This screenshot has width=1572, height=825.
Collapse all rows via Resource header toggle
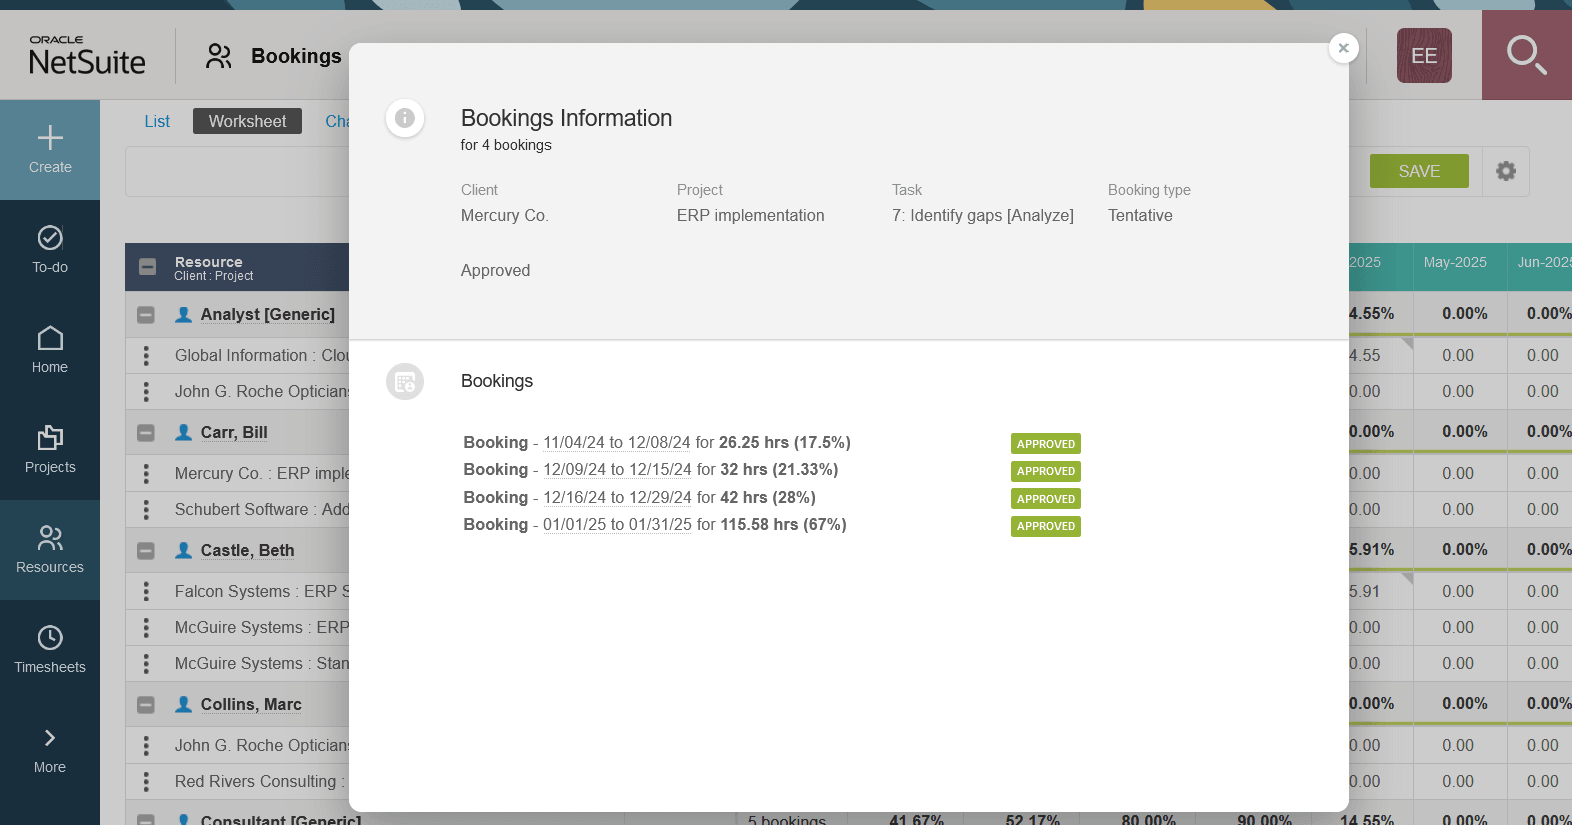click(147, 267)
